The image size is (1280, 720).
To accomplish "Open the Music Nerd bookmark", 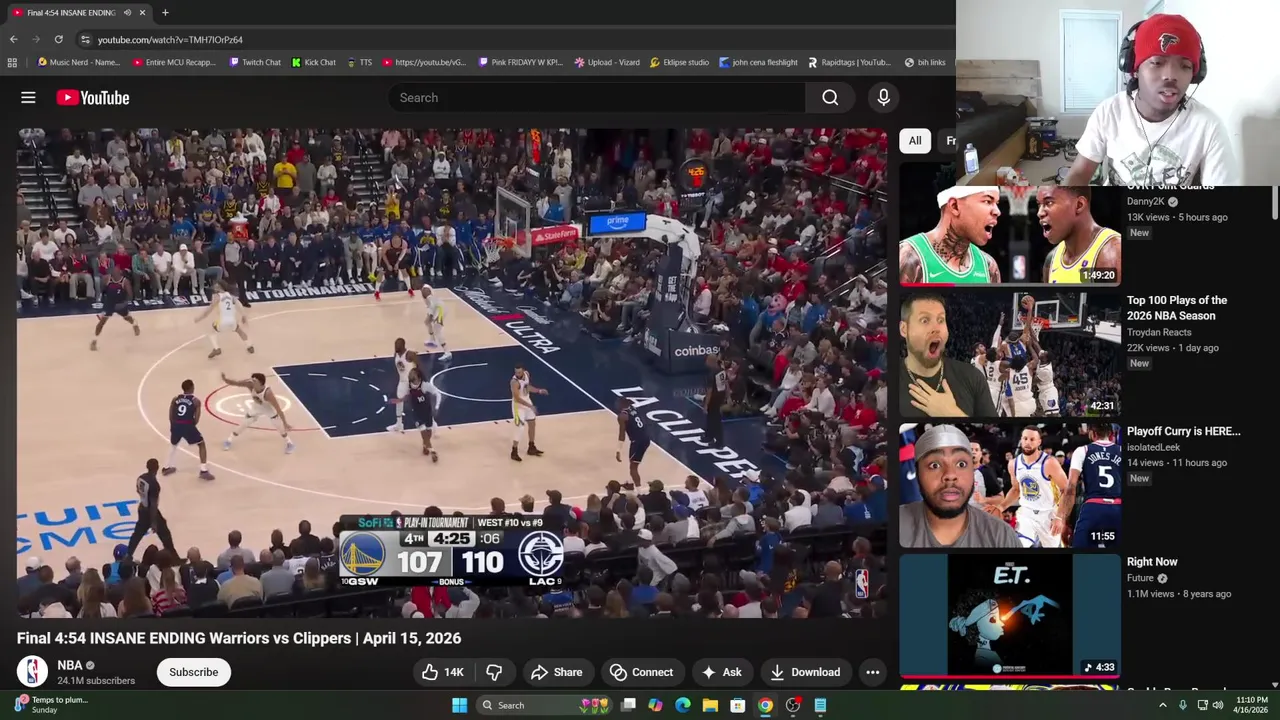I will 78,62.
